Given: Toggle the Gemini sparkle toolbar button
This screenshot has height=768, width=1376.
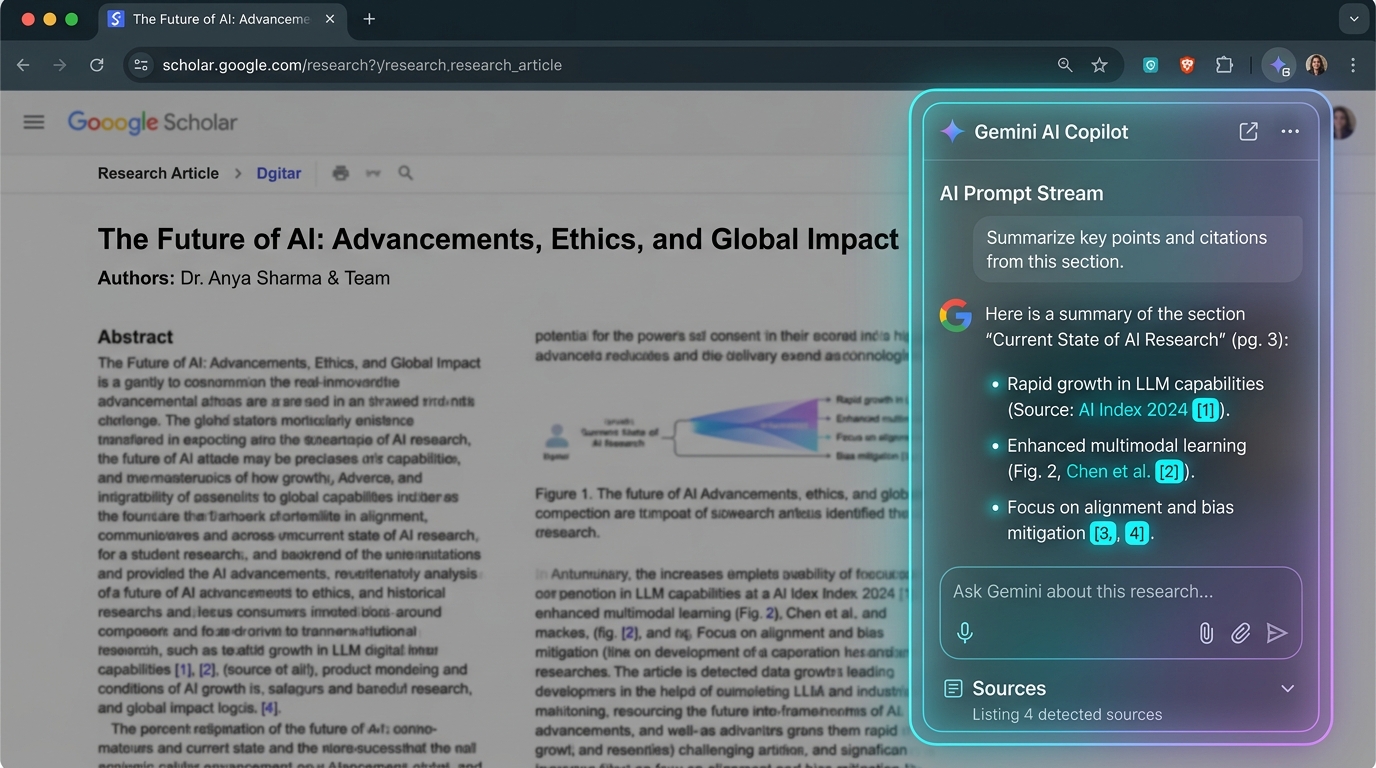Looking at the screenshot, I should 1279,66.
